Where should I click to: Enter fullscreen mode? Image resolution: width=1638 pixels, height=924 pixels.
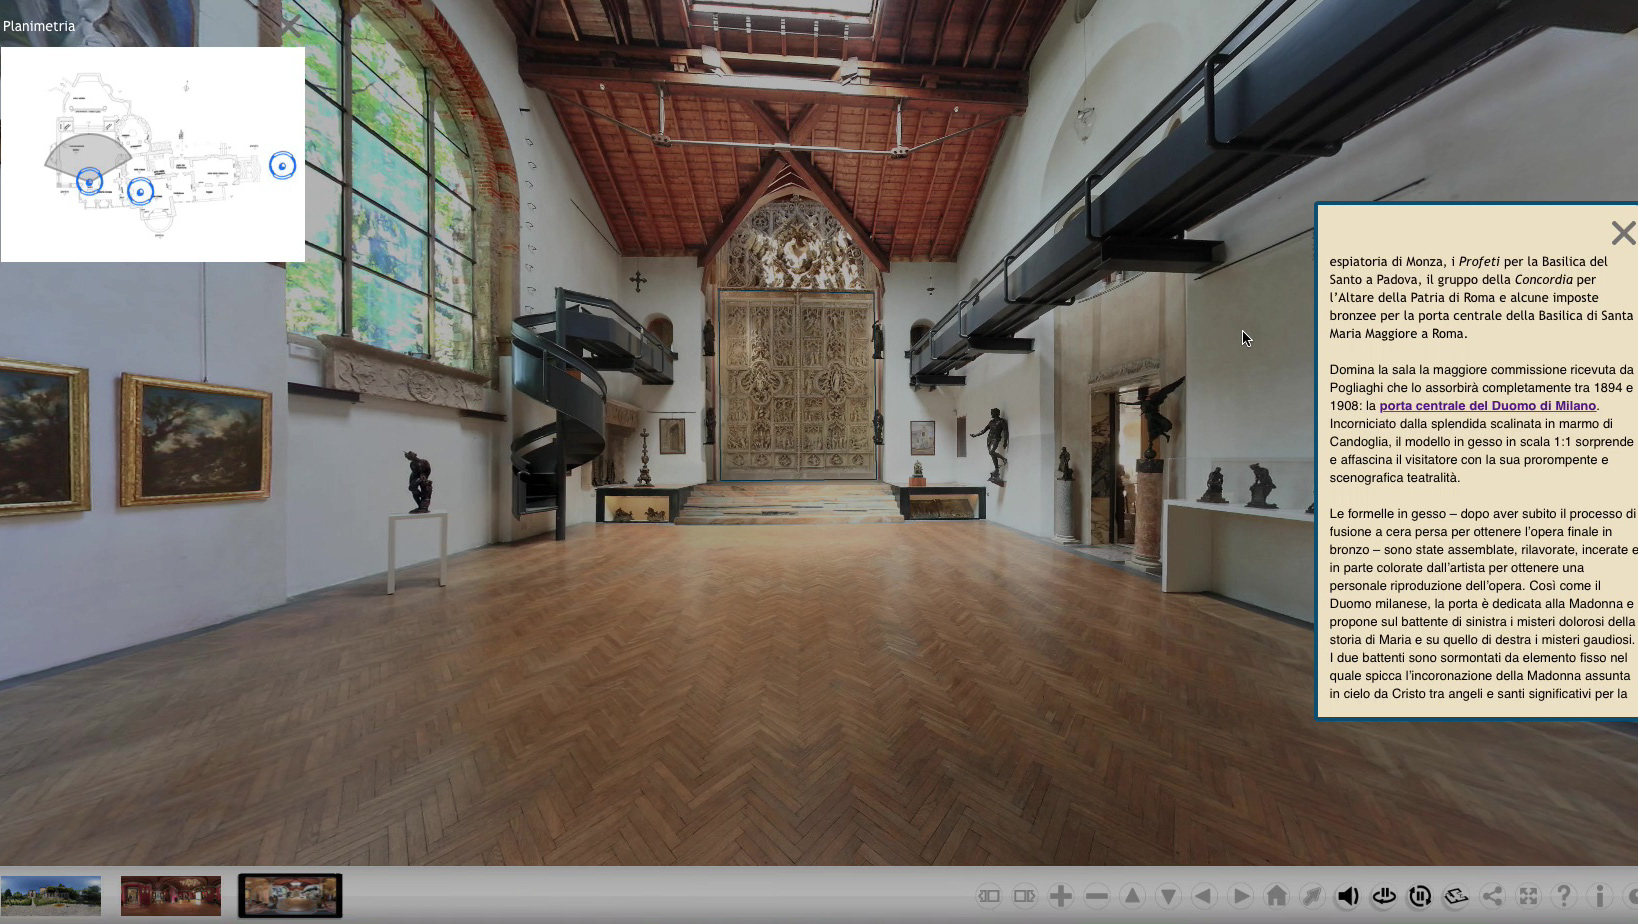pyautogui.click(x=1528, y=896)
